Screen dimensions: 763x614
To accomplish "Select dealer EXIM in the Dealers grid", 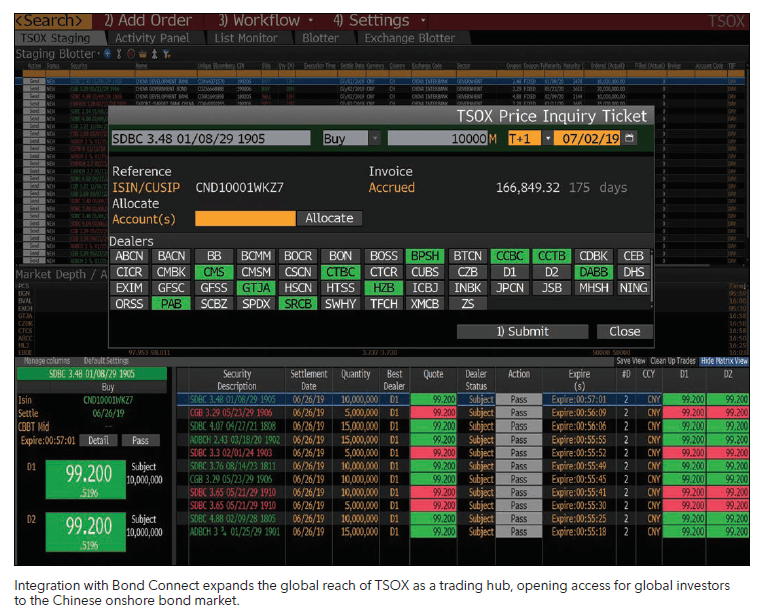I will click(x=129, y=288).
